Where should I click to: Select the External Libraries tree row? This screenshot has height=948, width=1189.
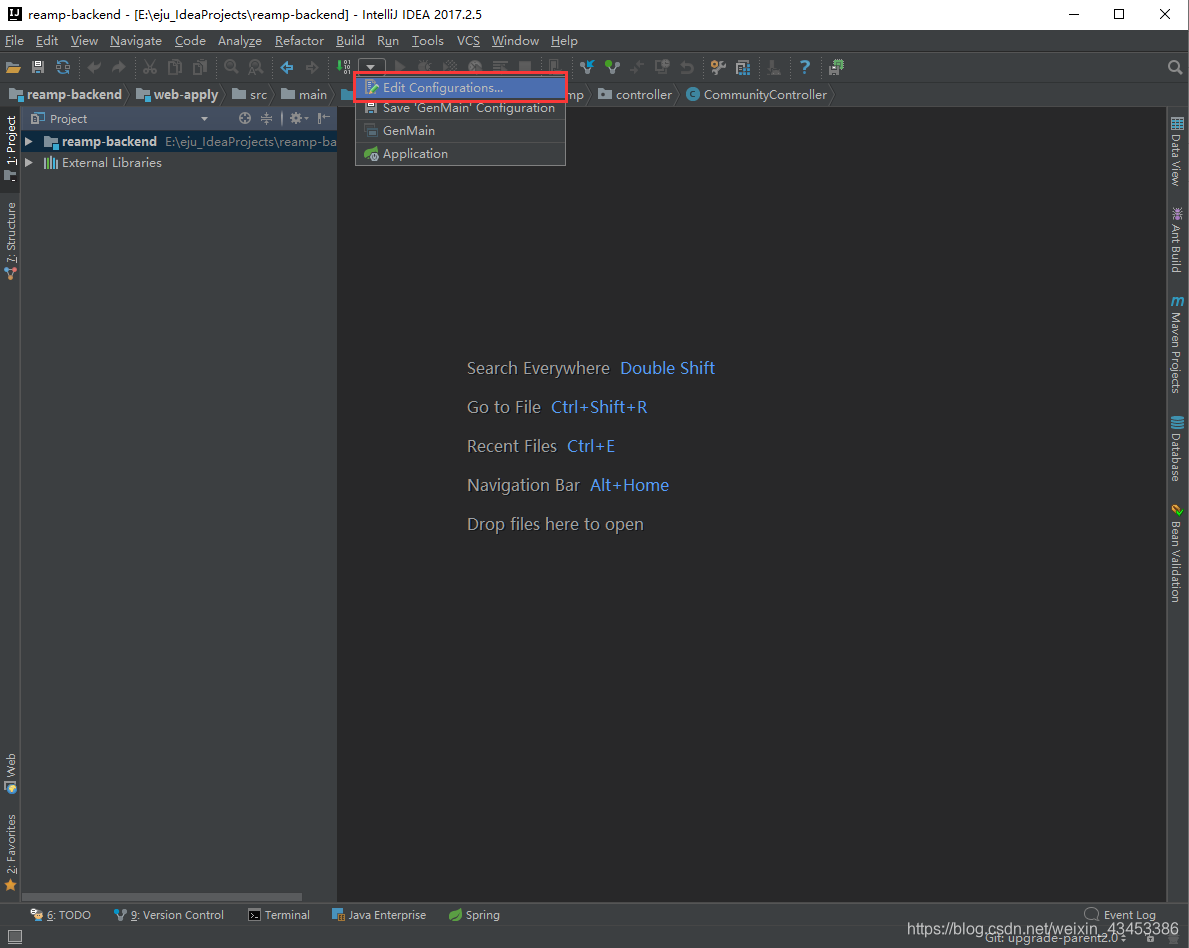pos(179,162)
